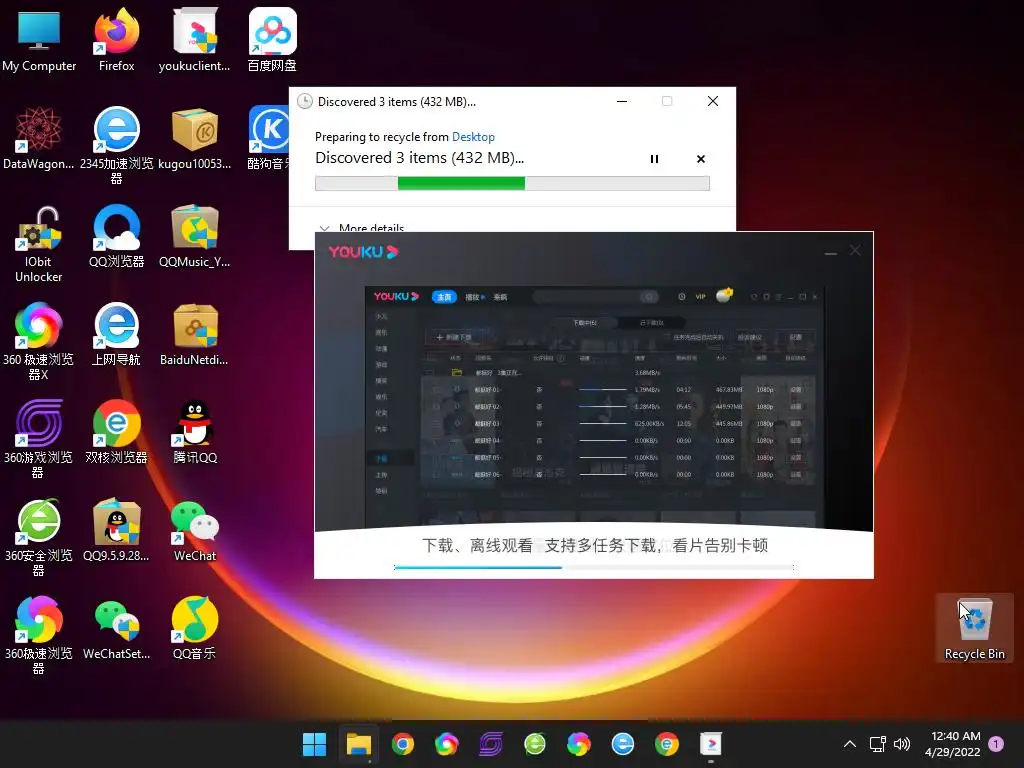
Task: Open IObit Unlocker shortcut
Action: pos(39,244)
